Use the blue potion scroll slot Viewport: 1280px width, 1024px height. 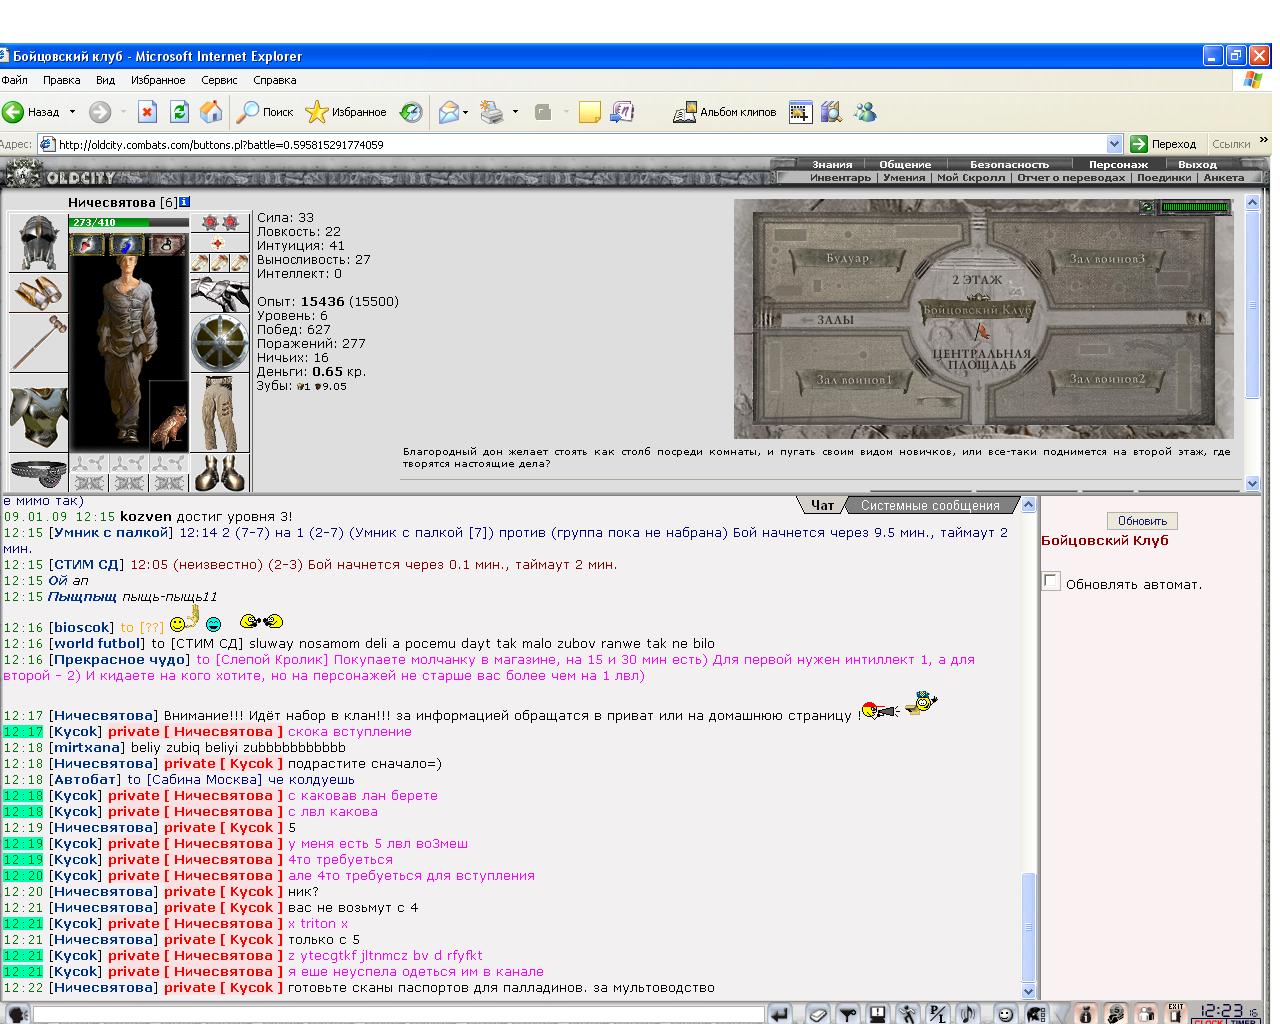pyautogui.click(x=127, y=244)
